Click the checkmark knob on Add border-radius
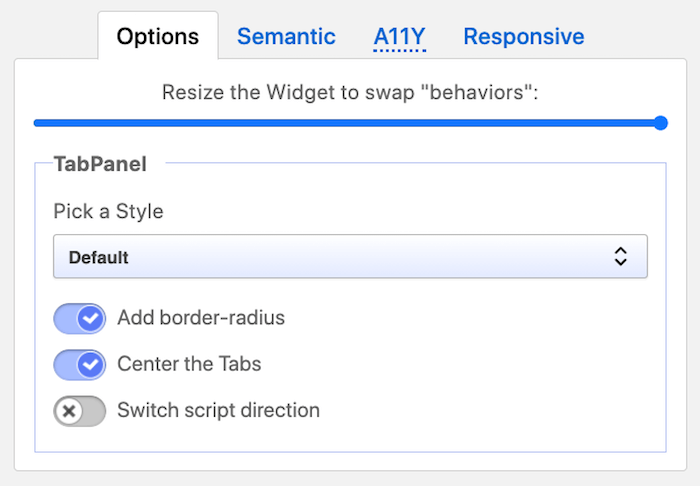Image resolution: width=700 pixels, height=486 pixels. pyautogui.click(x=92, y=319)
